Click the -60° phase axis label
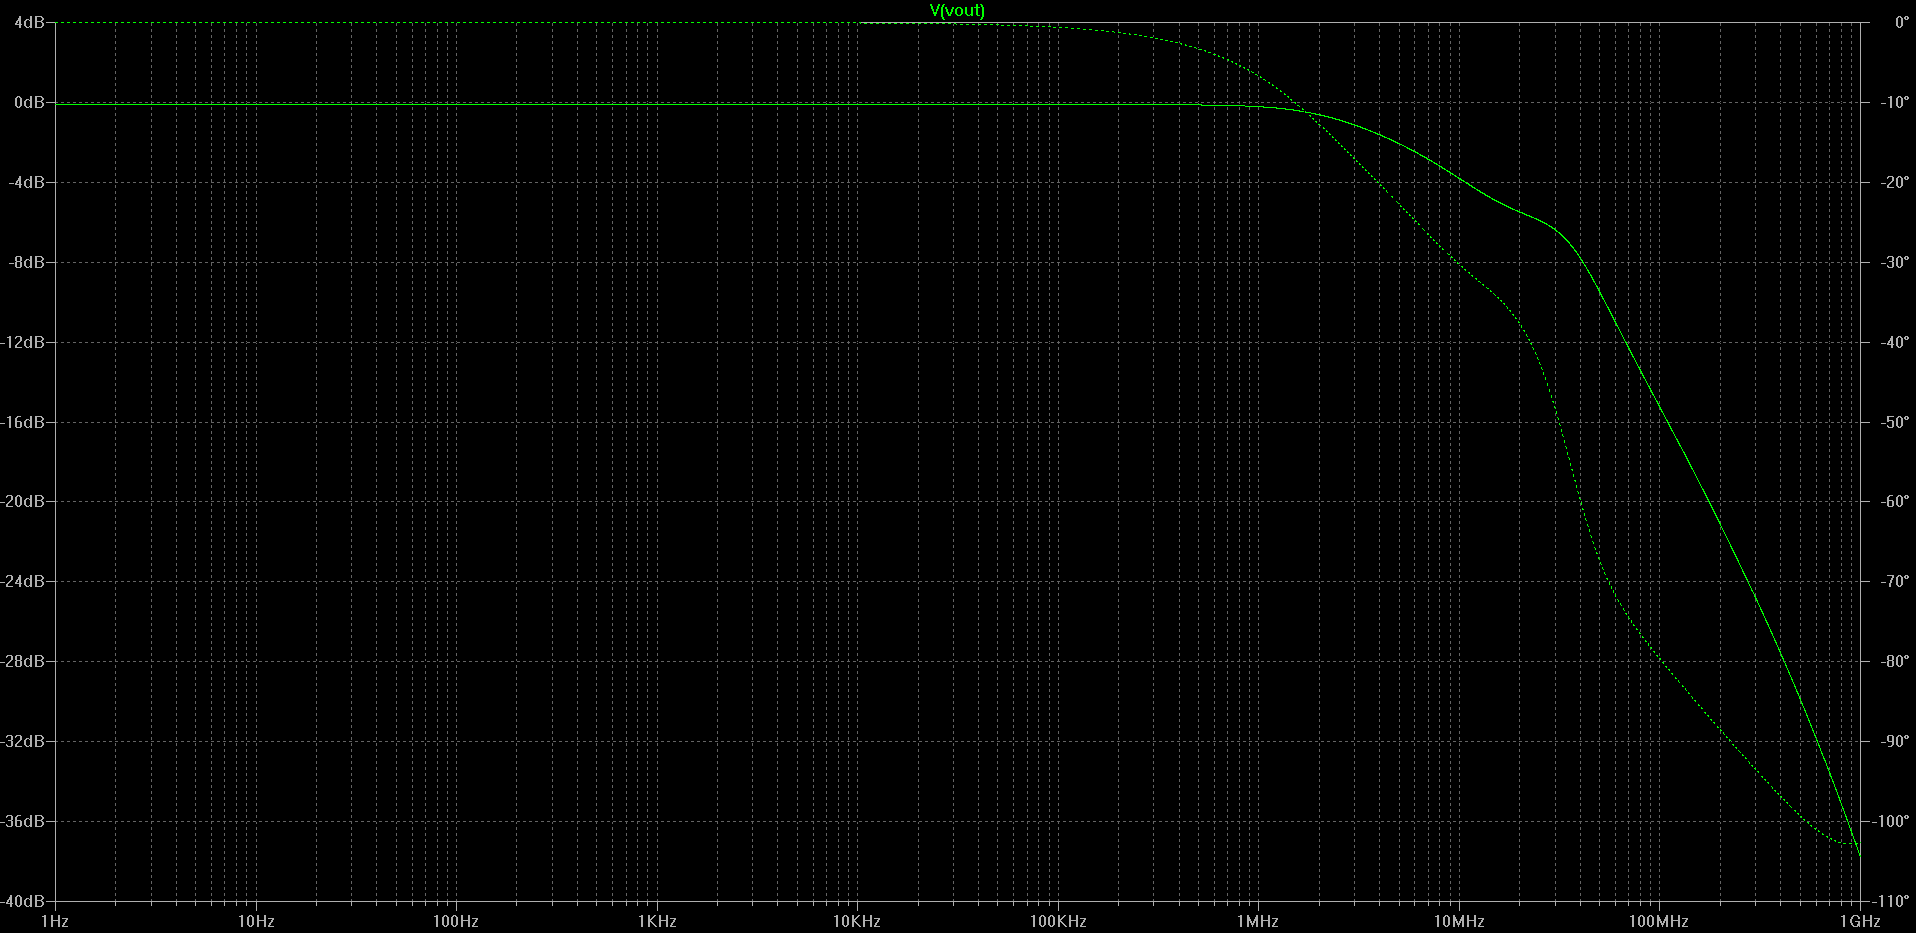Image resolution: width=1916 pixels, height=933 pixels. [x=1895, y=501]
